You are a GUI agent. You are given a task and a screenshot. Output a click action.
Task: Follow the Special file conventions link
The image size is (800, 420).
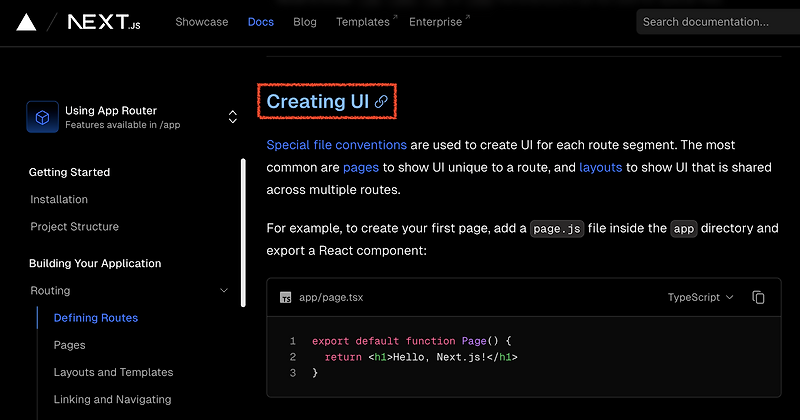click(x=336, y=145)
